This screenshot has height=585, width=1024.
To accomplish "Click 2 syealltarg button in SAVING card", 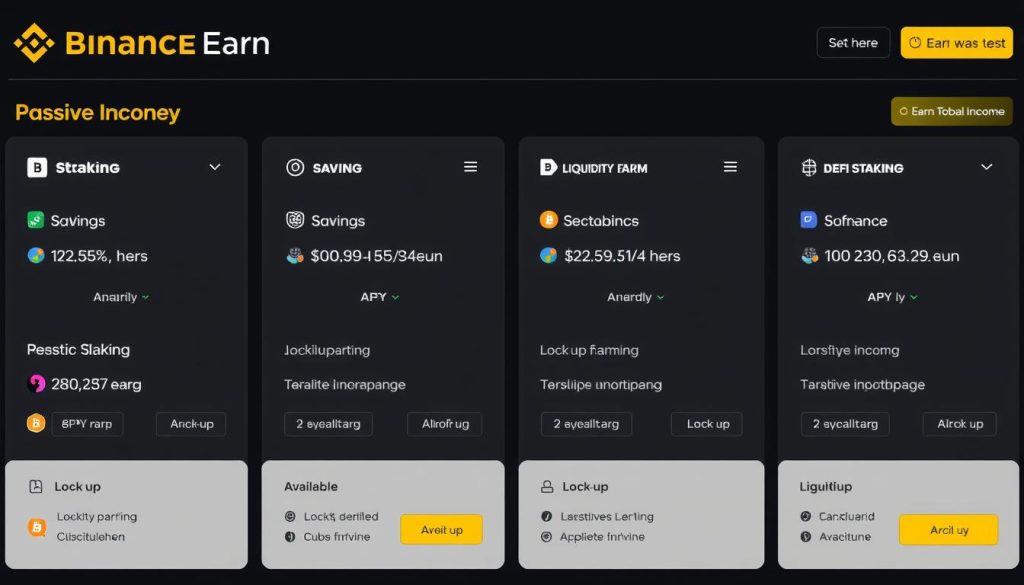I will [x=328, y=424].
